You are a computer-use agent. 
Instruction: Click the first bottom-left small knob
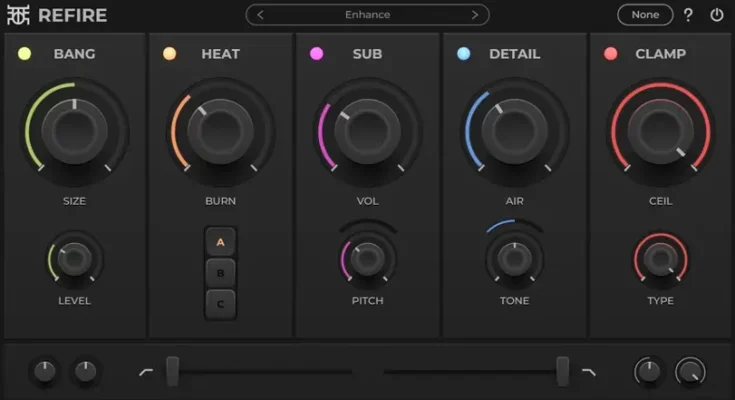pos(45,372)
